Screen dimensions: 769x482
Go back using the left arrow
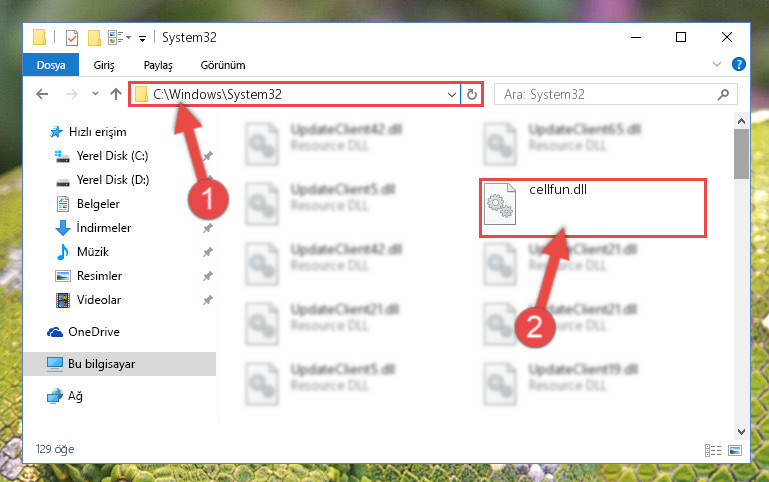[43, 94]
